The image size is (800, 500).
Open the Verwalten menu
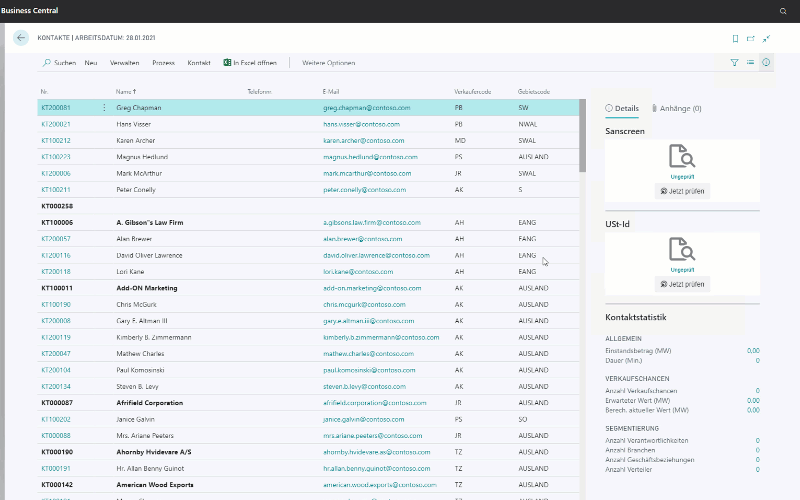click(x=124, y=63)
